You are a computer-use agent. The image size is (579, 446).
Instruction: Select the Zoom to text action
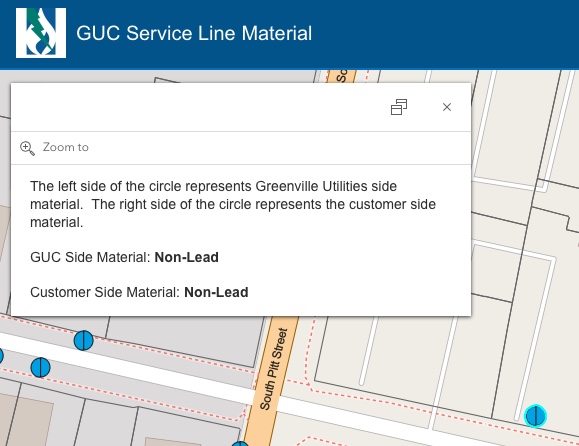(66, 147)
